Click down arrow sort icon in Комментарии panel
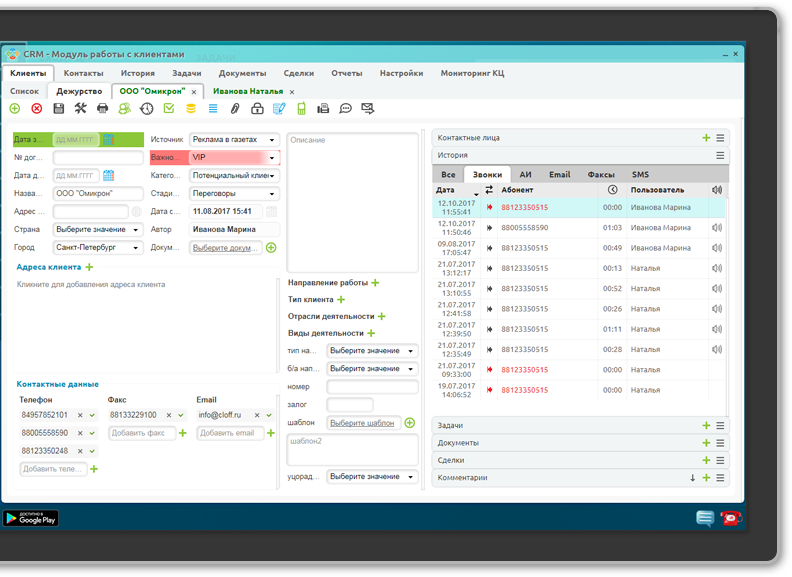 point(692,478)
